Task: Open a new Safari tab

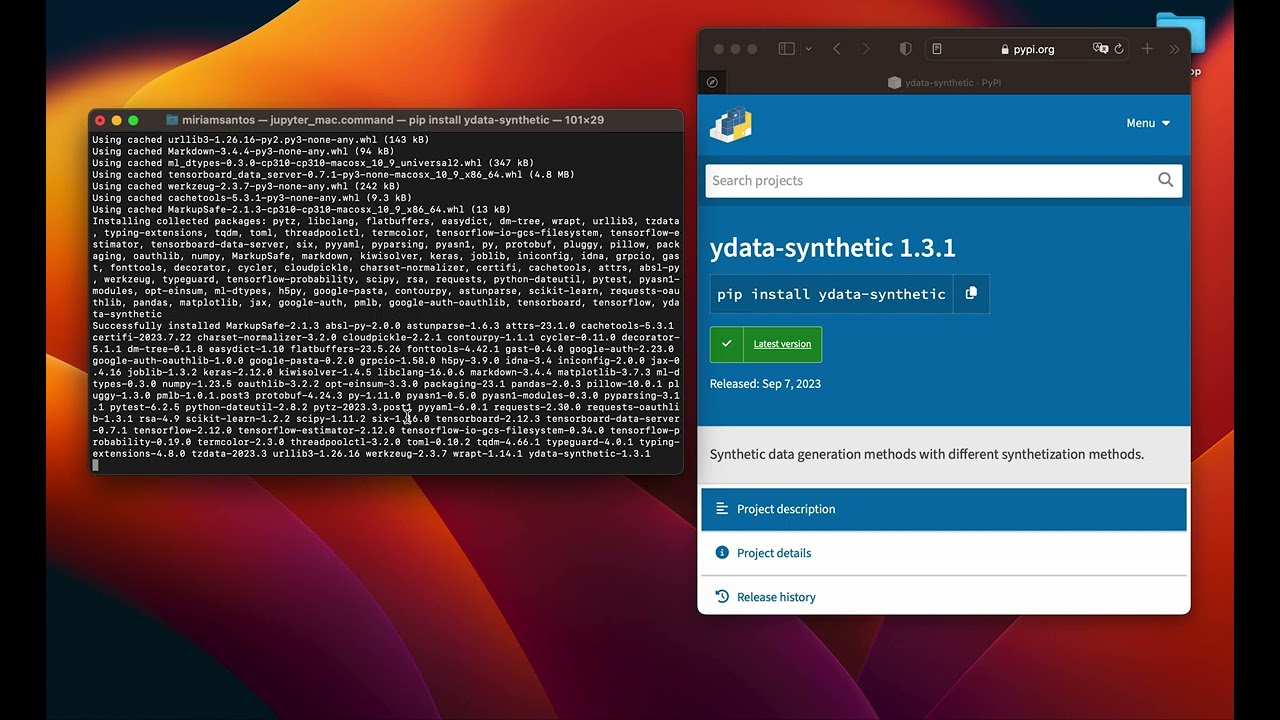Action: pyautogui.click(x=1147, y=49)
